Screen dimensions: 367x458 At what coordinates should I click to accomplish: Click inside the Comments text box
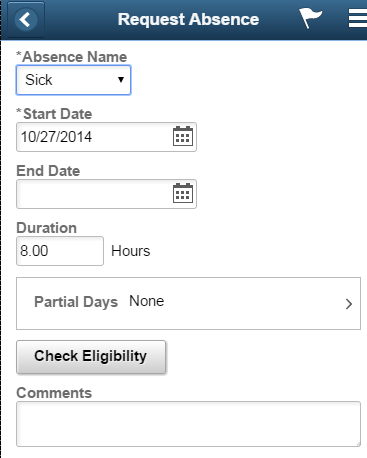click(188, 424)
